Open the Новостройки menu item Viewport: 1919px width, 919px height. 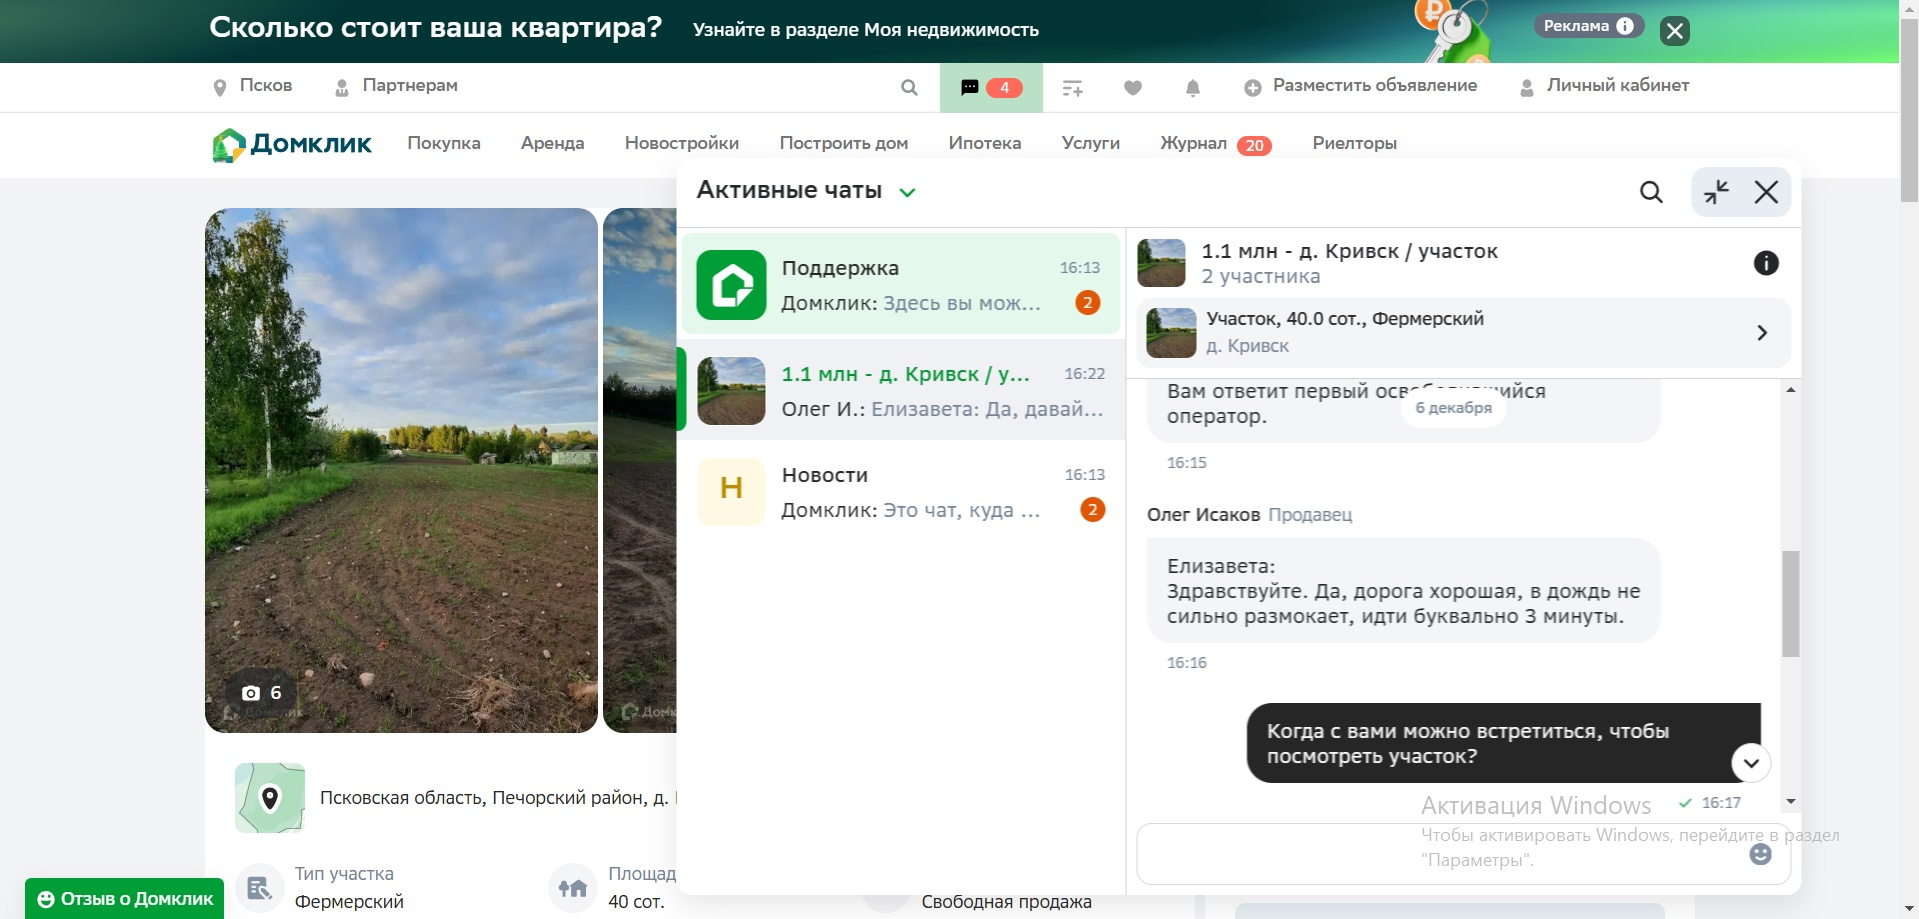pyautogui.click(x=681, y=143)
